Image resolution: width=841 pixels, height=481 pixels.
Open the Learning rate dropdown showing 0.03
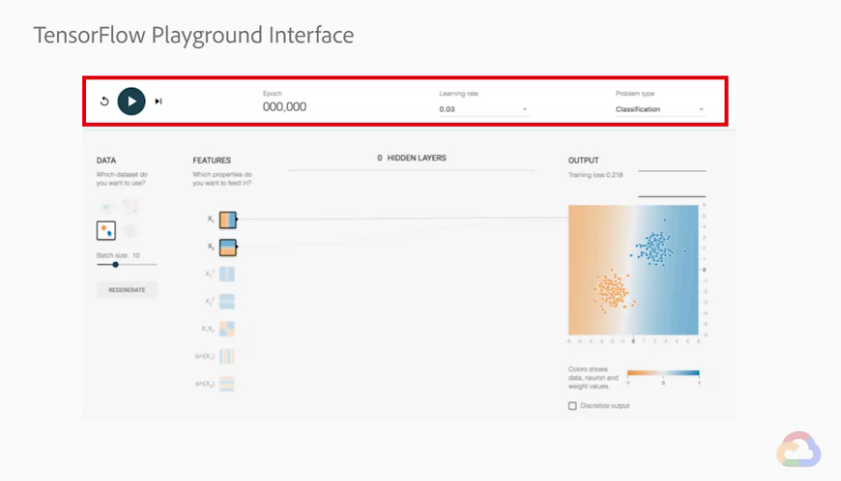coord(483,109)
